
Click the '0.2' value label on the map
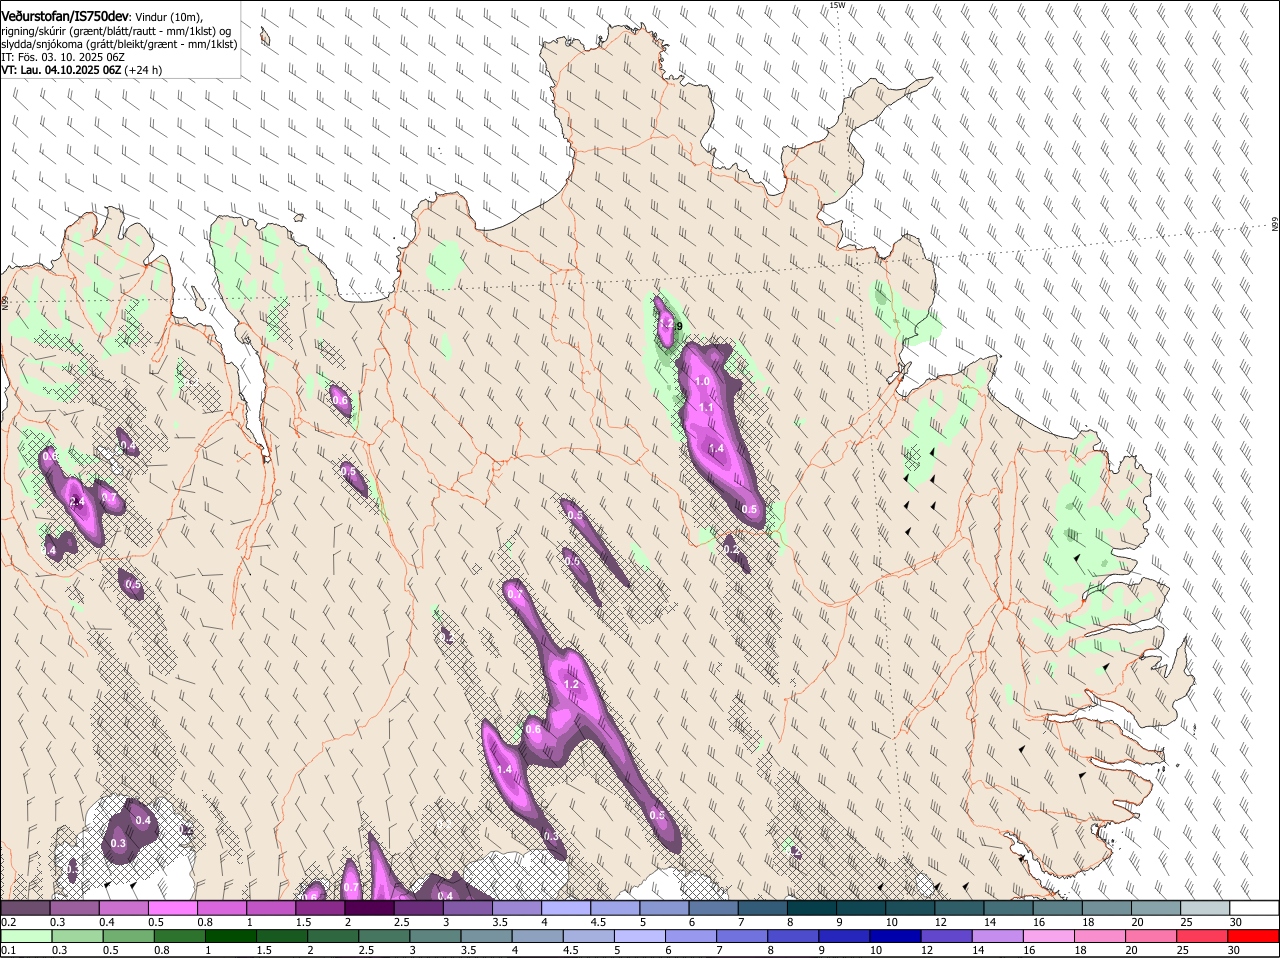pyautogui.click(x=731, y=549)
